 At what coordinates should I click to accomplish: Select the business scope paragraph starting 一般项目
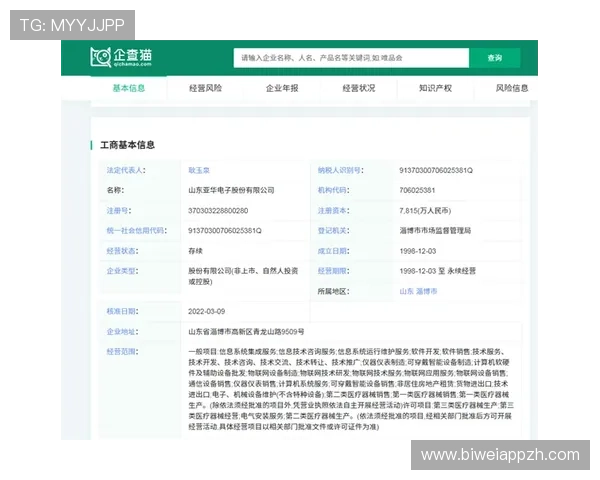pos(351,389)
